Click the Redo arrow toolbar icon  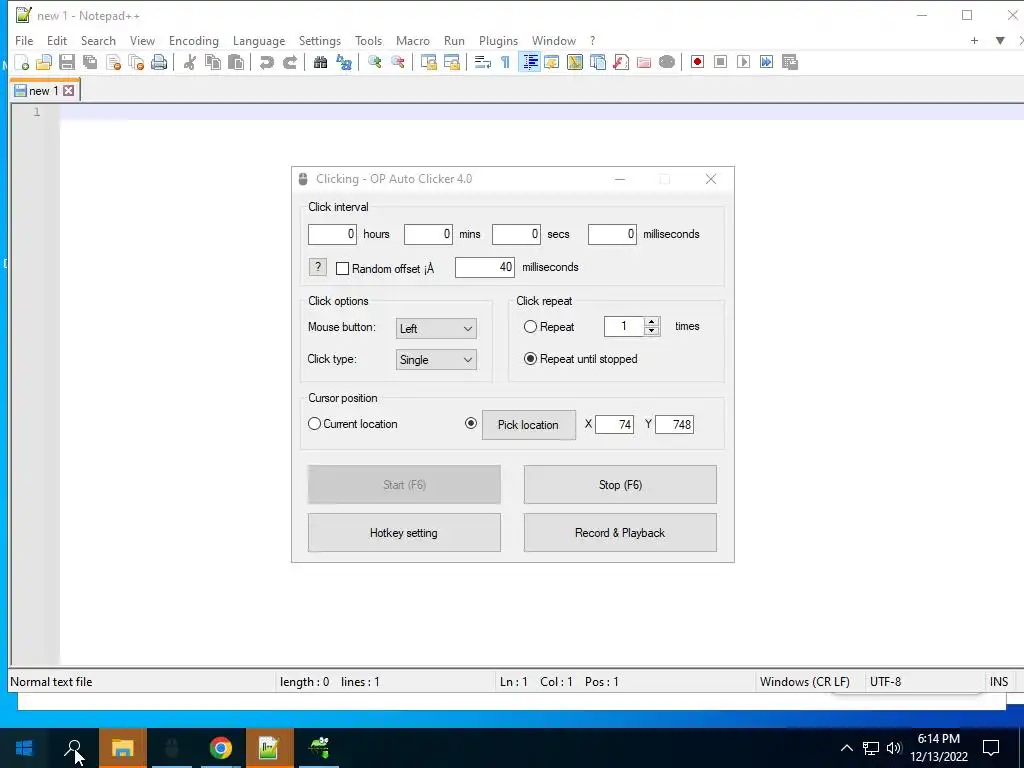click(x=289, y=62)
